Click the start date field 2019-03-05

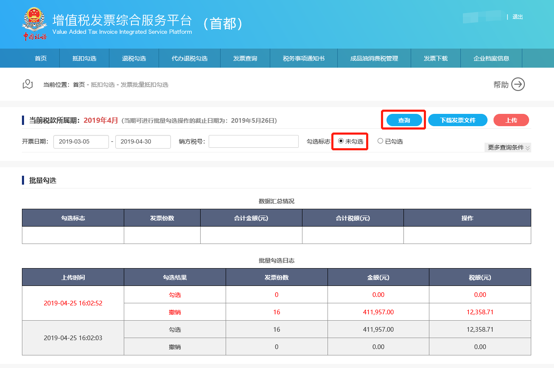tap(81, 141)
